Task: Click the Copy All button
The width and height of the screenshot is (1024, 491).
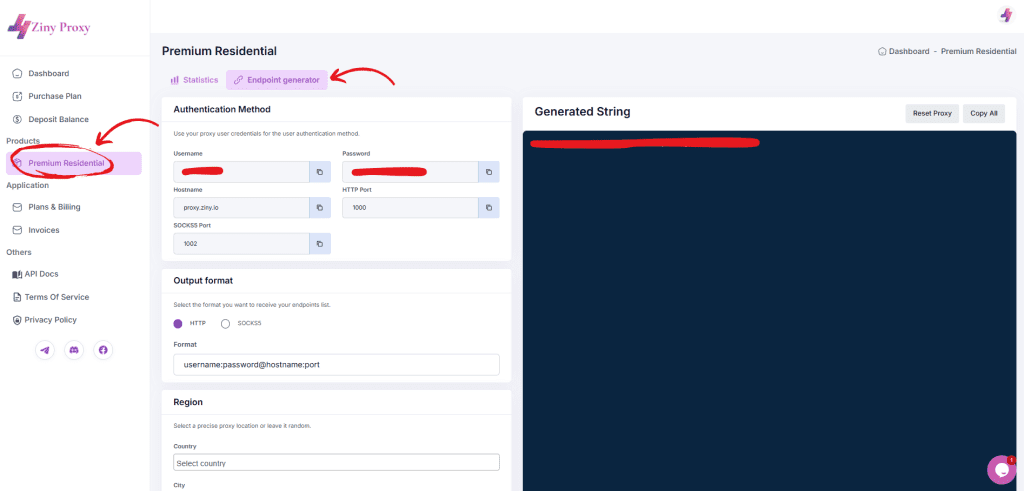Action: pyautogui.click(x=984, y=113)
